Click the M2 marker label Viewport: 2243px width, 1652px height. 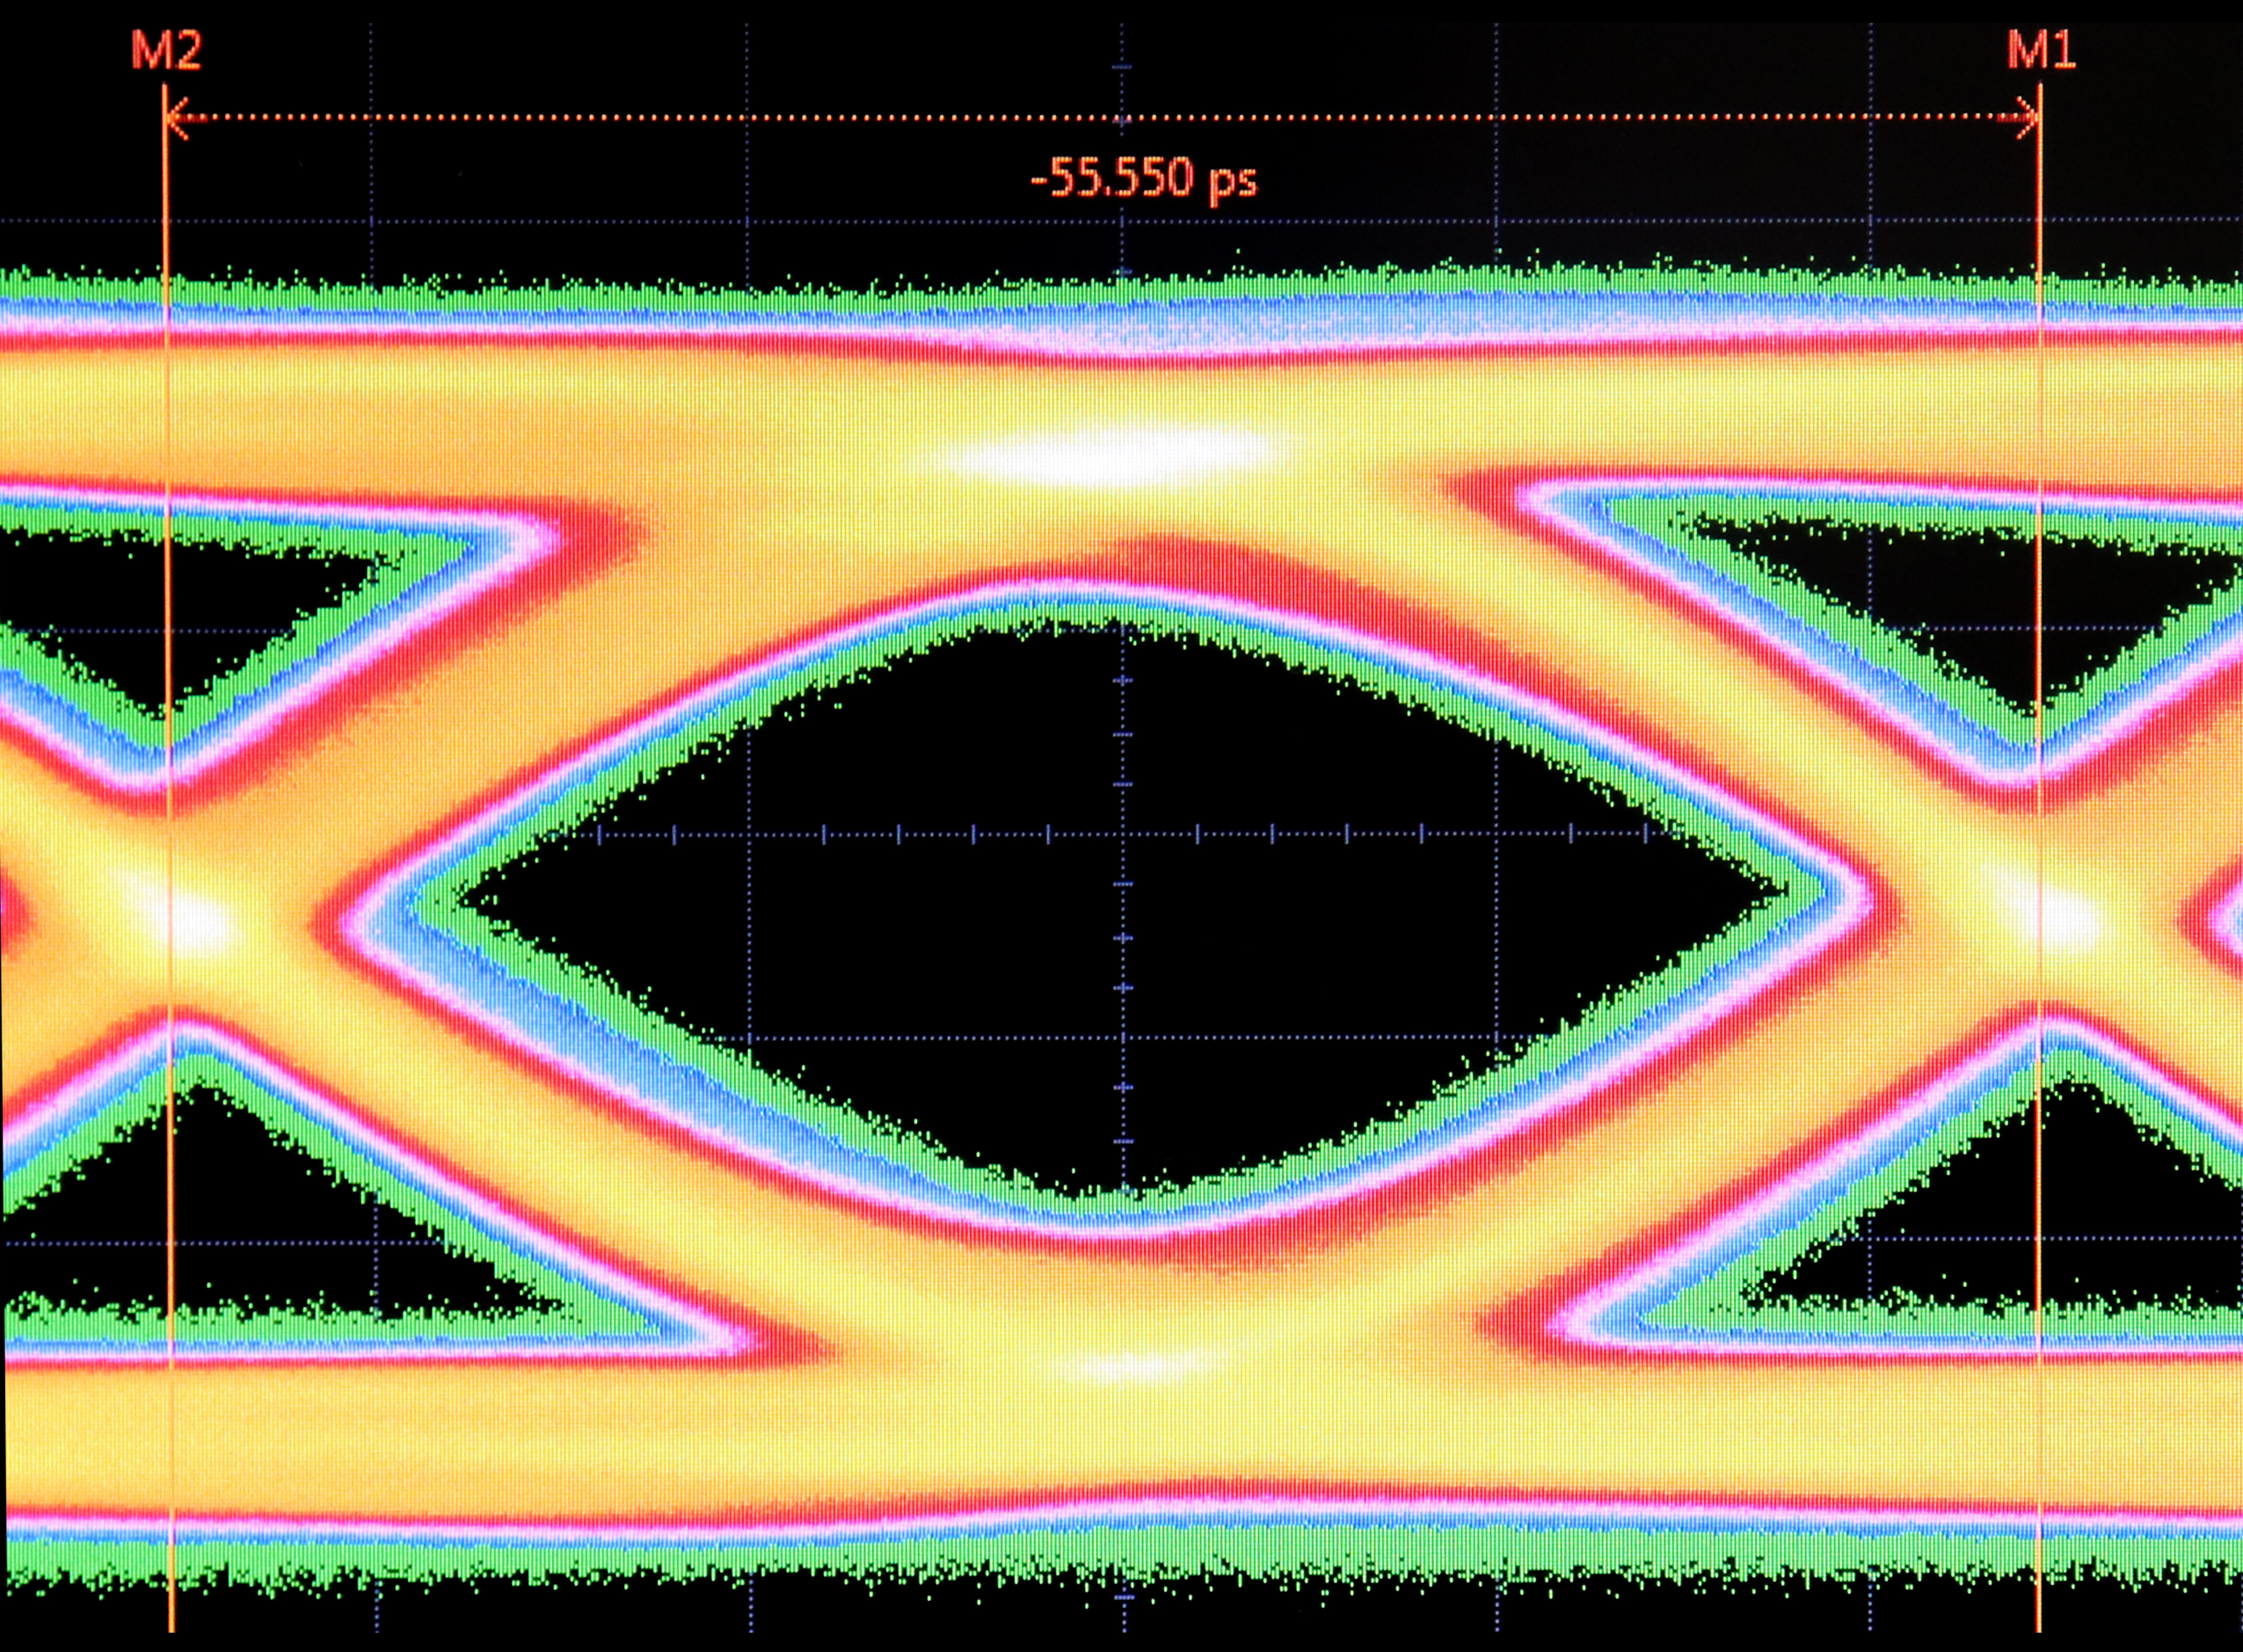[167, 52]
